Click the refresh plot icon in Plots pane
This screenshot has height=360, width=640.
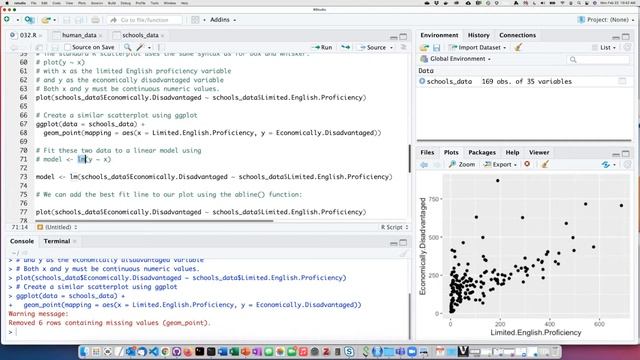606,164
